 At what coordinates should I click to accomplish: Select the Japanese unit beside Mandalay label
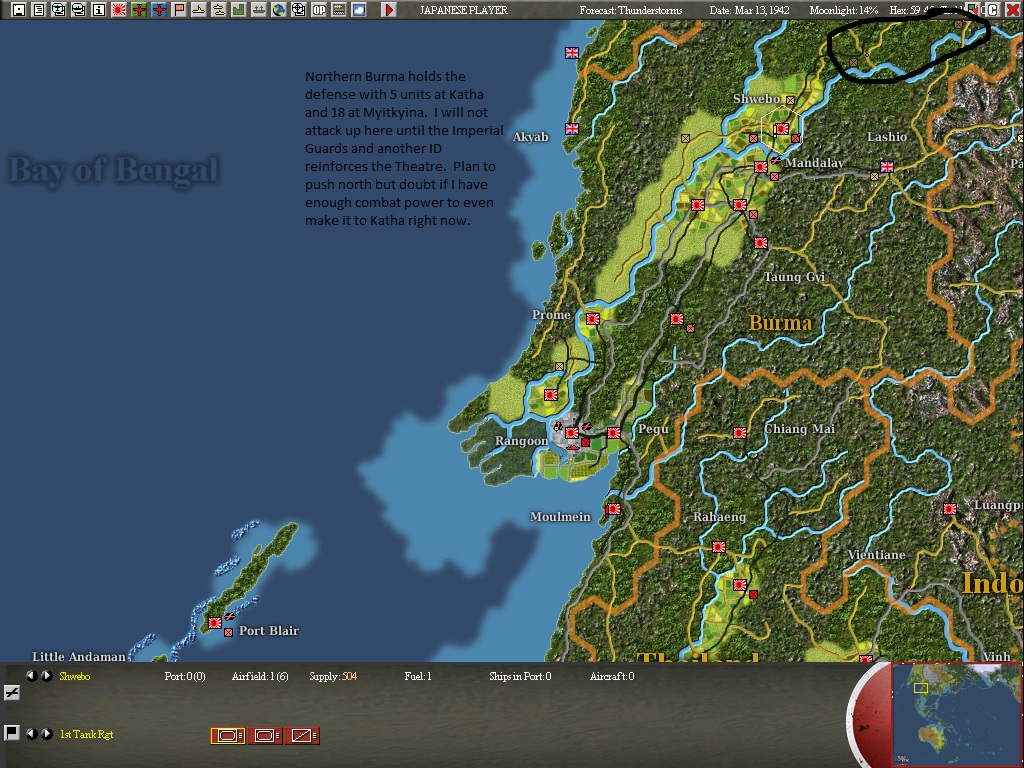760,167
